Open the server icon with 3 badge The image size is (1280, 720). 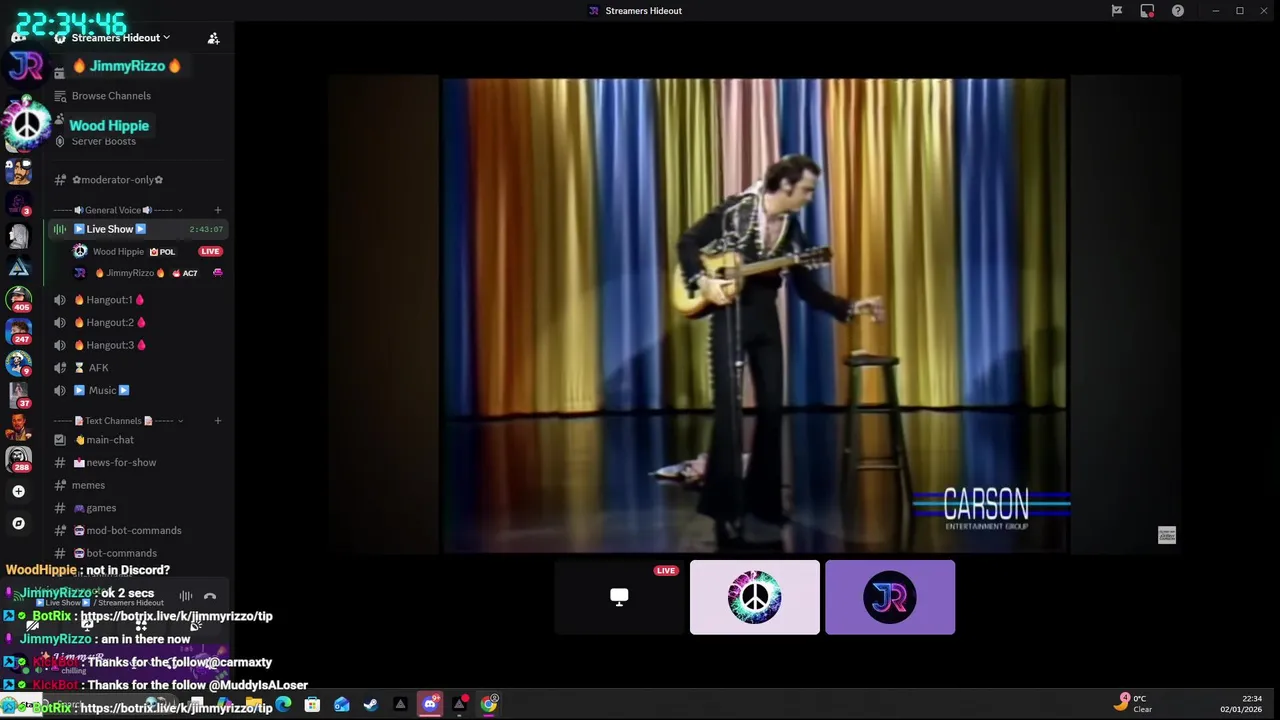pos(19,203)
